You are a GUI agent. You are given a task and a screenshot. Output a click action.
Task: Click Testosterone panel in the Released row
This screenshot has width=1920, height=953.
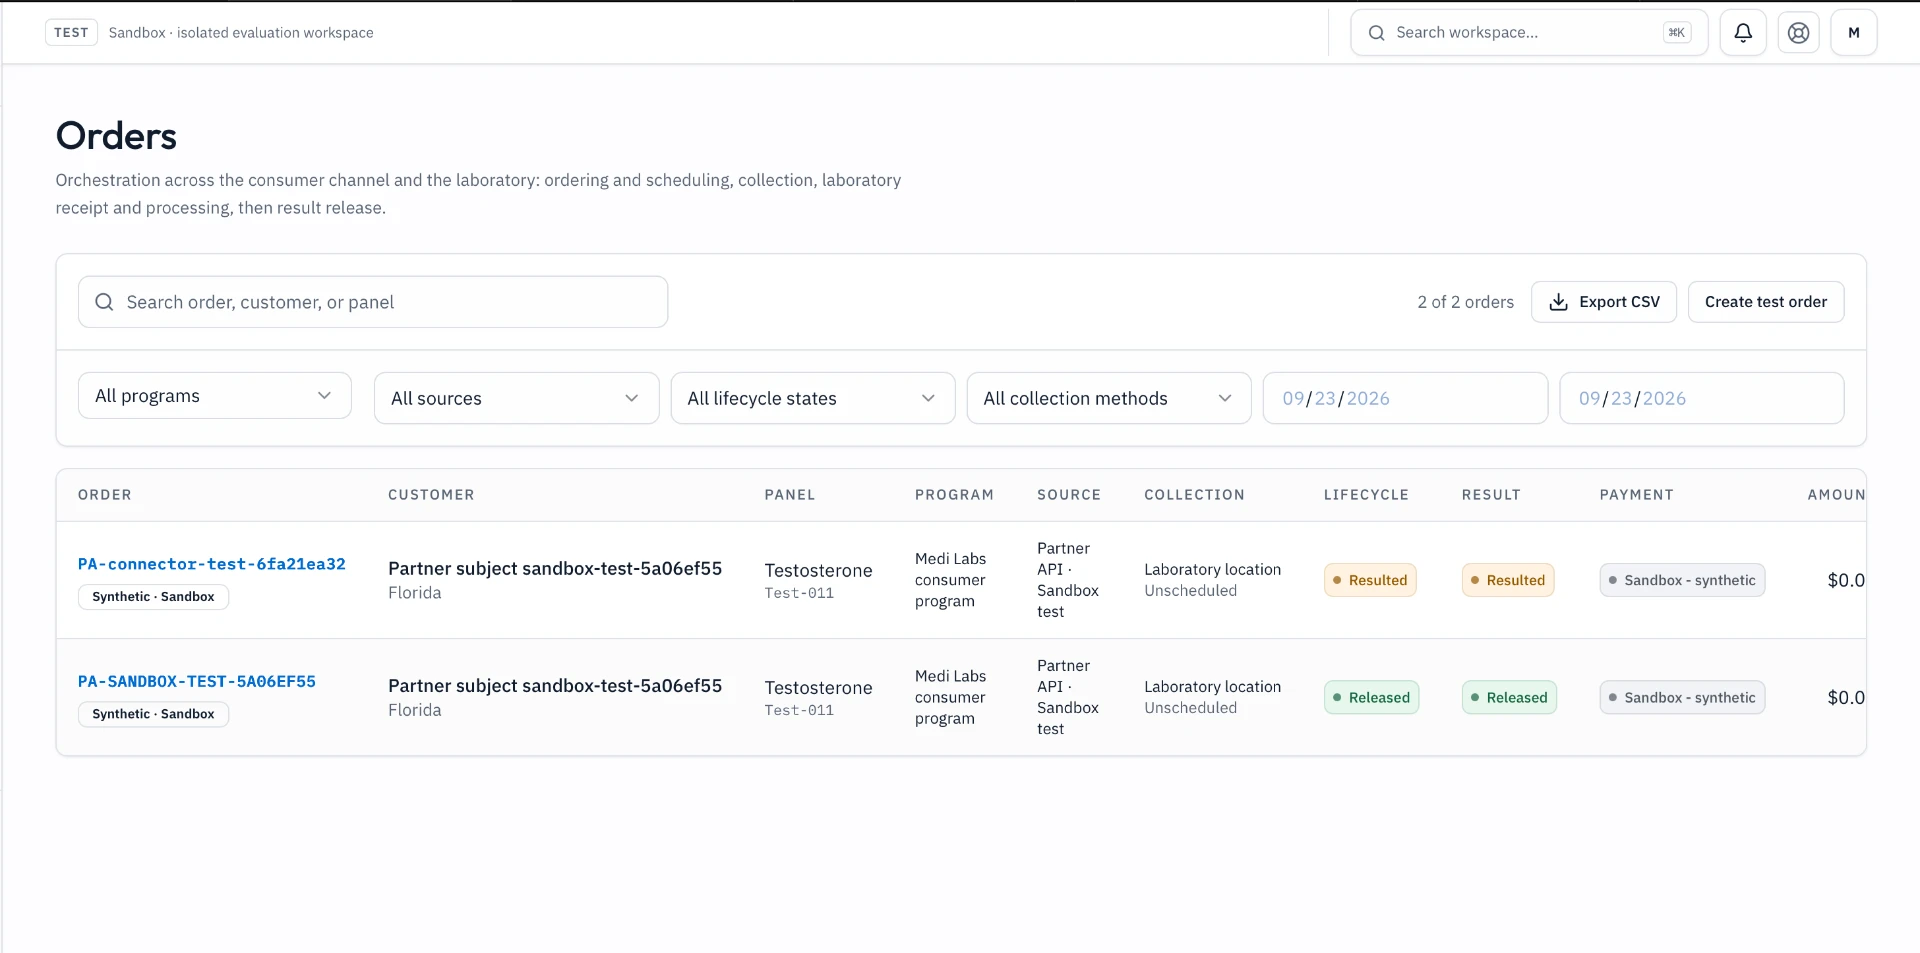pos(818,688)
